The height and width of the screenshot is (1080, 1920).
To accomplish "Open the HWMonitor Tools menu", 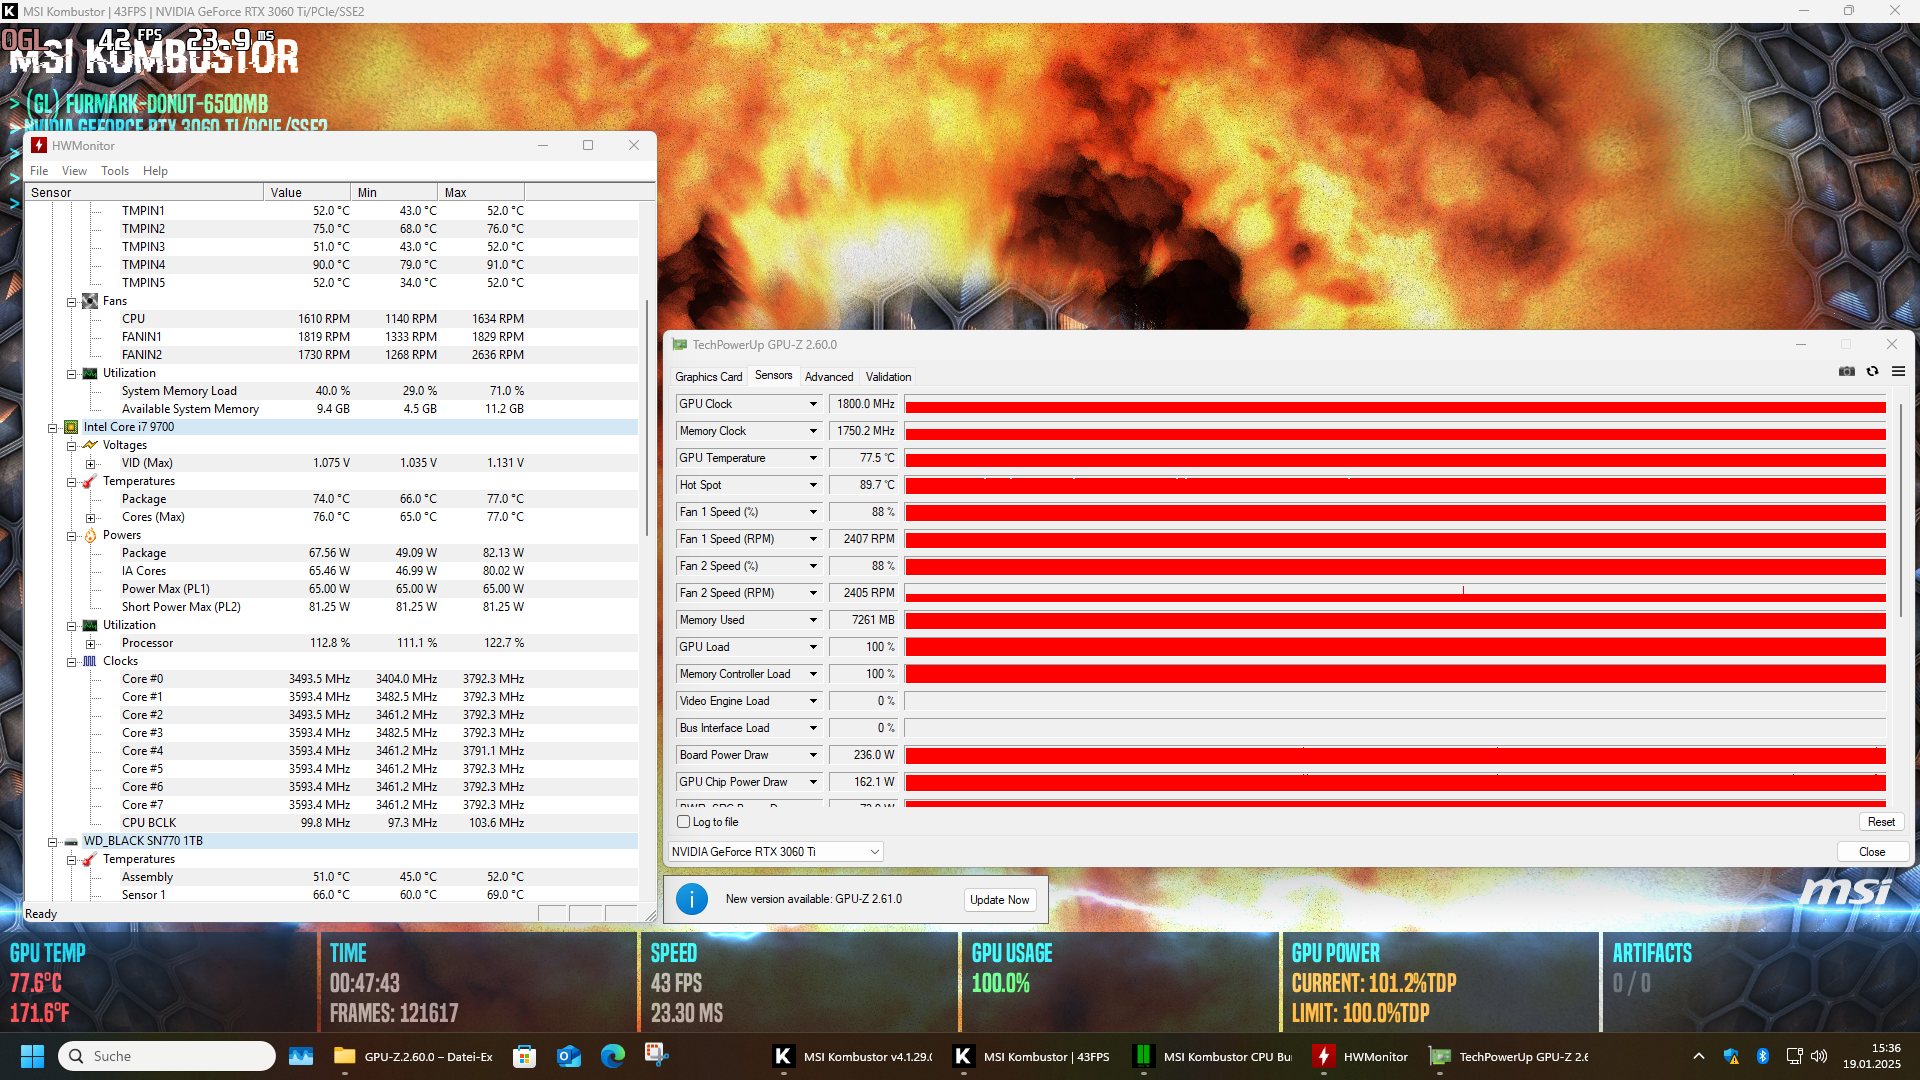I will click(x=114, y=171).
